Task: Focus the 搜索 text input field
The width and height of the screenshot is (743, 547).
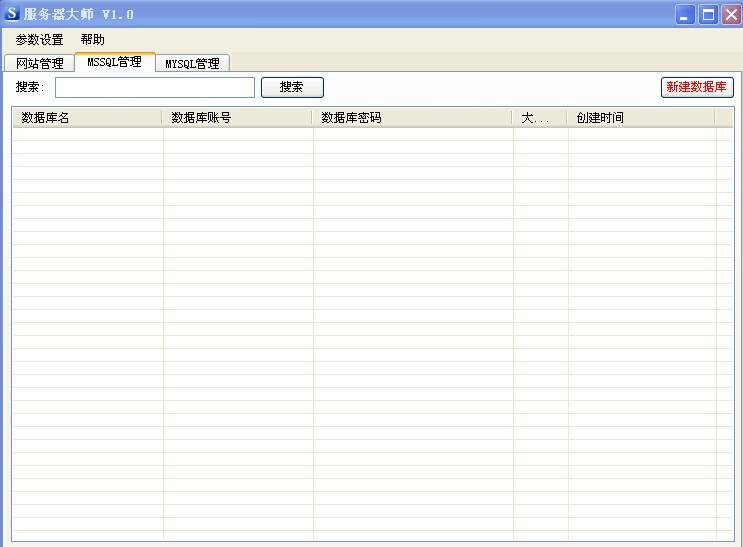Action: pos(154,88)
